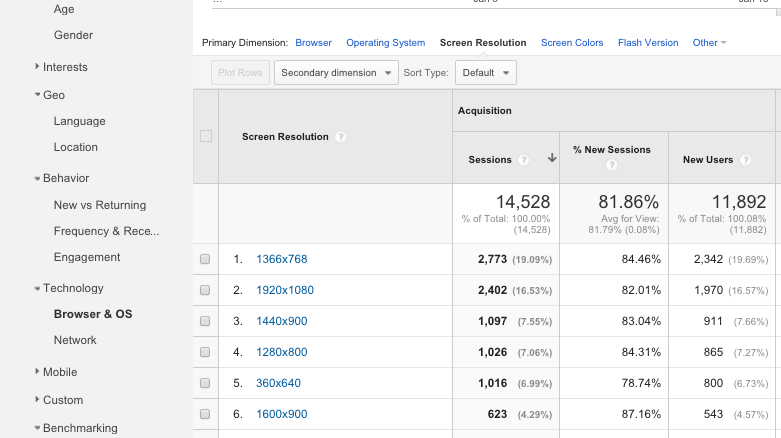Click the total new users value 11,892
This screenshot has width=781, height=438.
[739, 202]
